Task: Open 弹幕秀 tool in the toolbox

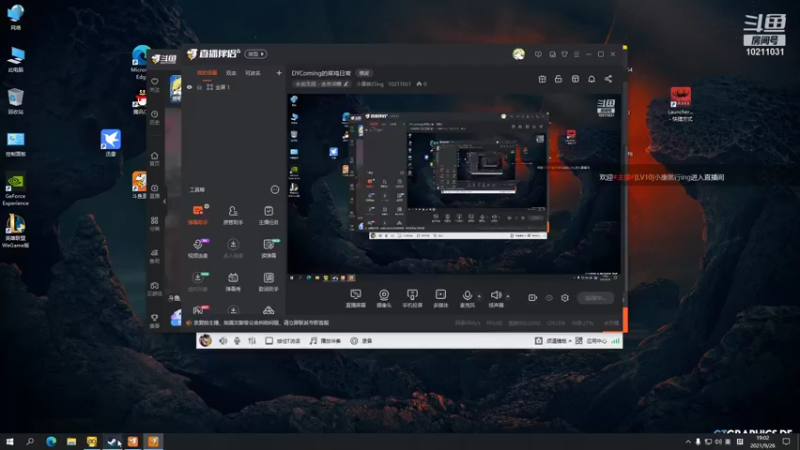Action: pos(233,281)
